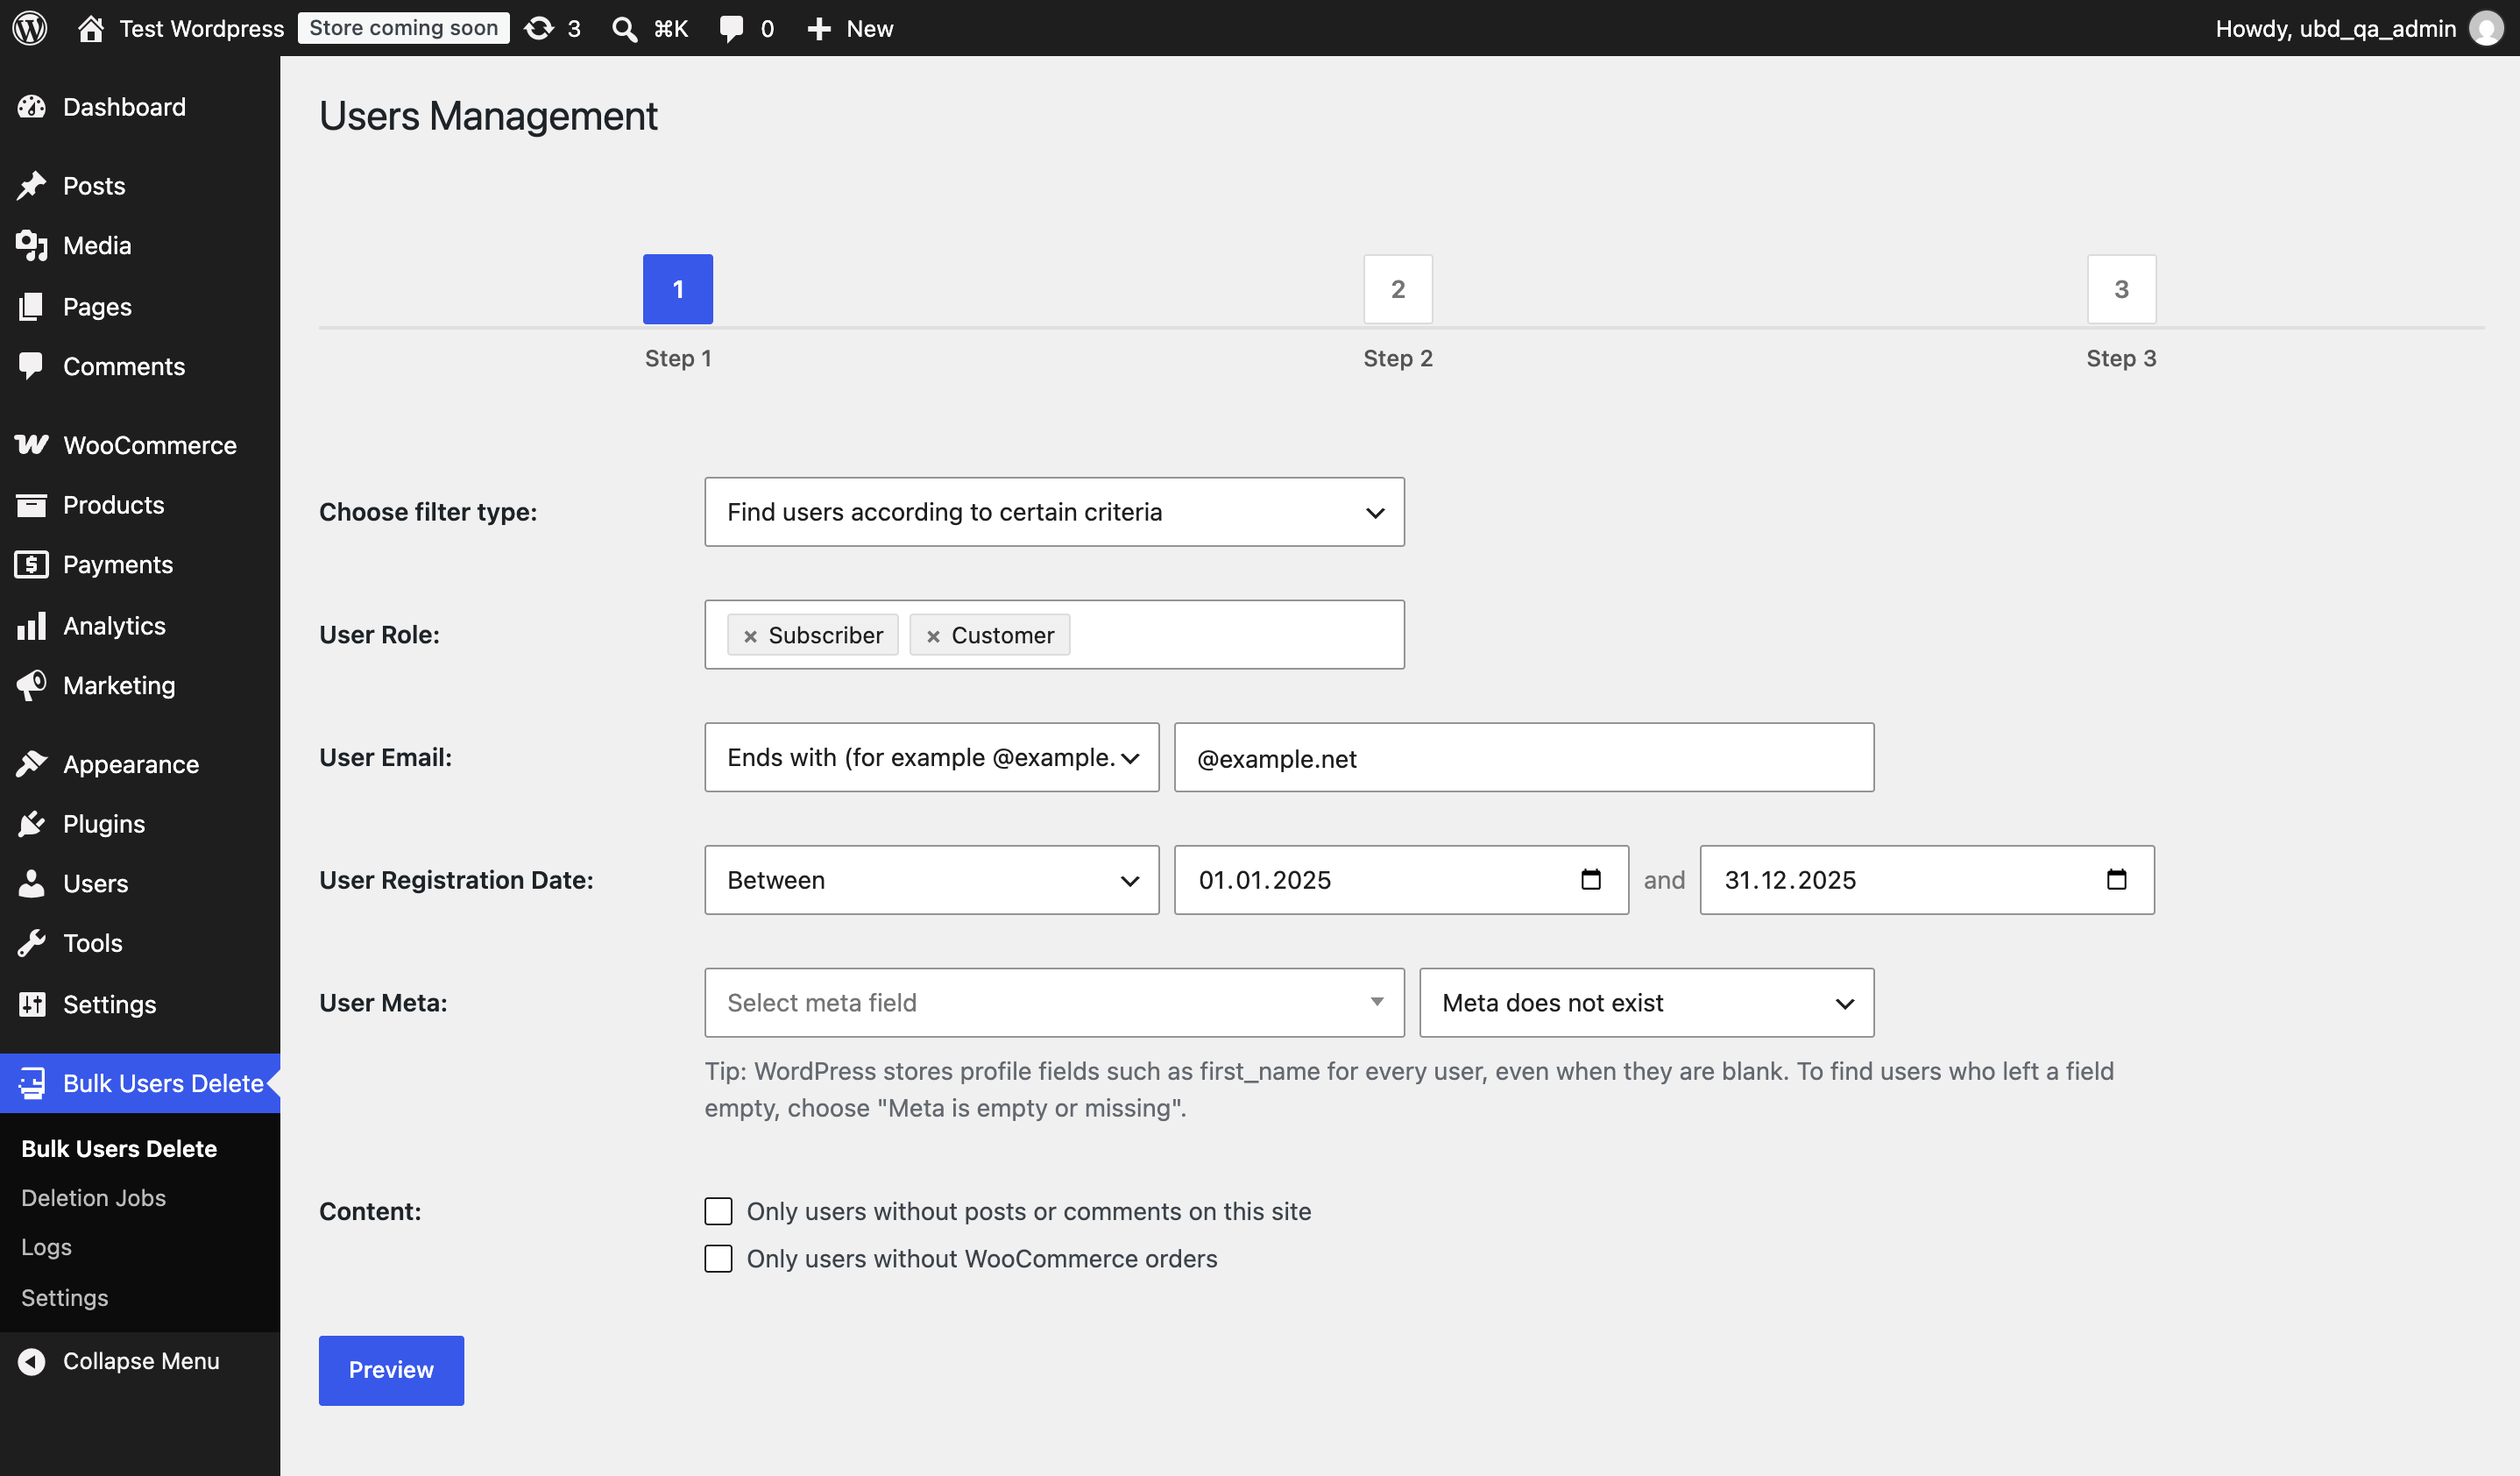The image size is (2520, 1476).
Task: Click the Test Wordpress site name link
Action: point(201,28)
